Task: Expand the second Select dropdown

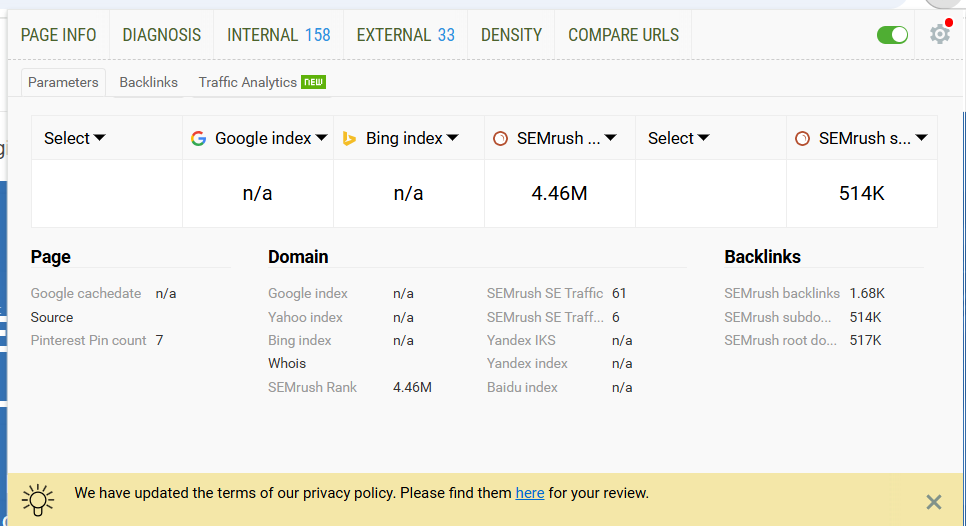Action: click(x=679, y=138)
